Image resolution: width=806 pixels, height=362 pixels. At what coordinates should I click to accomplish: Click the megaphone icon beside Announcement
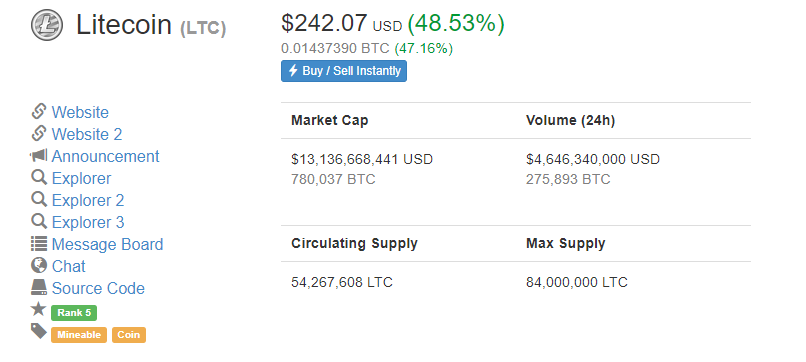point(39,155)
